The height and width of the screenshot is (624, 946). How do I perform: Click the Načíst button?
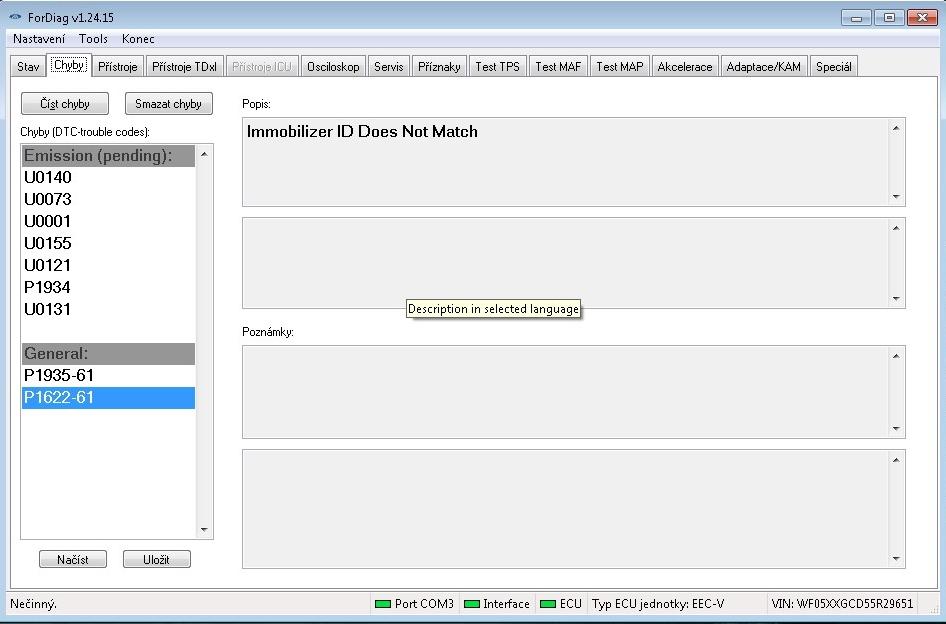[x=73, y=560]
